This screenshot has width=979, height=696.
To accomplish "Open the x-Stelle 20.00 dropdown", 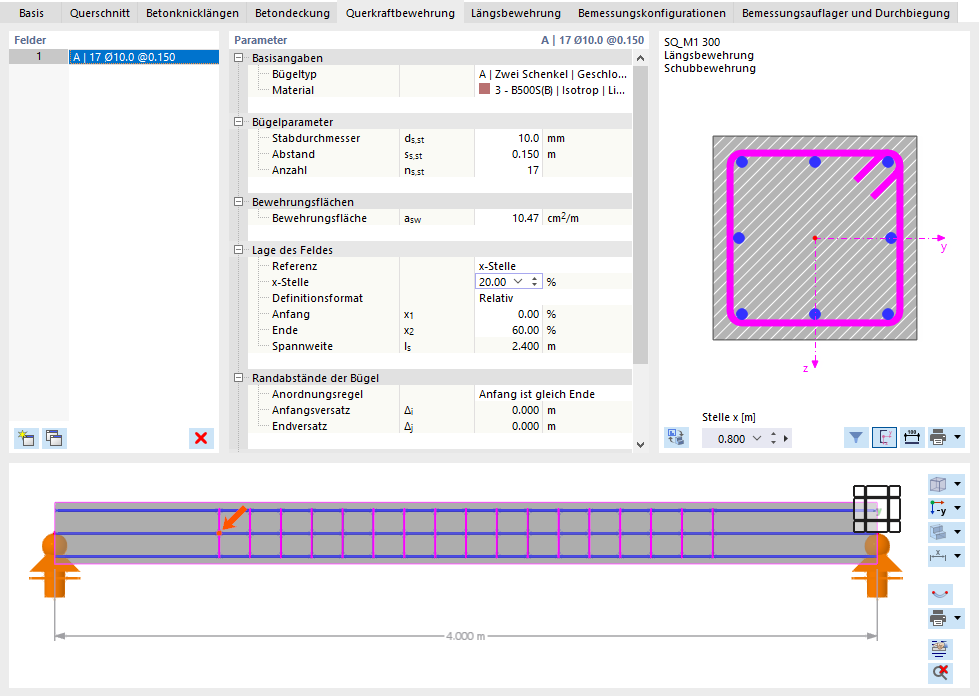I will click(518, 282).
